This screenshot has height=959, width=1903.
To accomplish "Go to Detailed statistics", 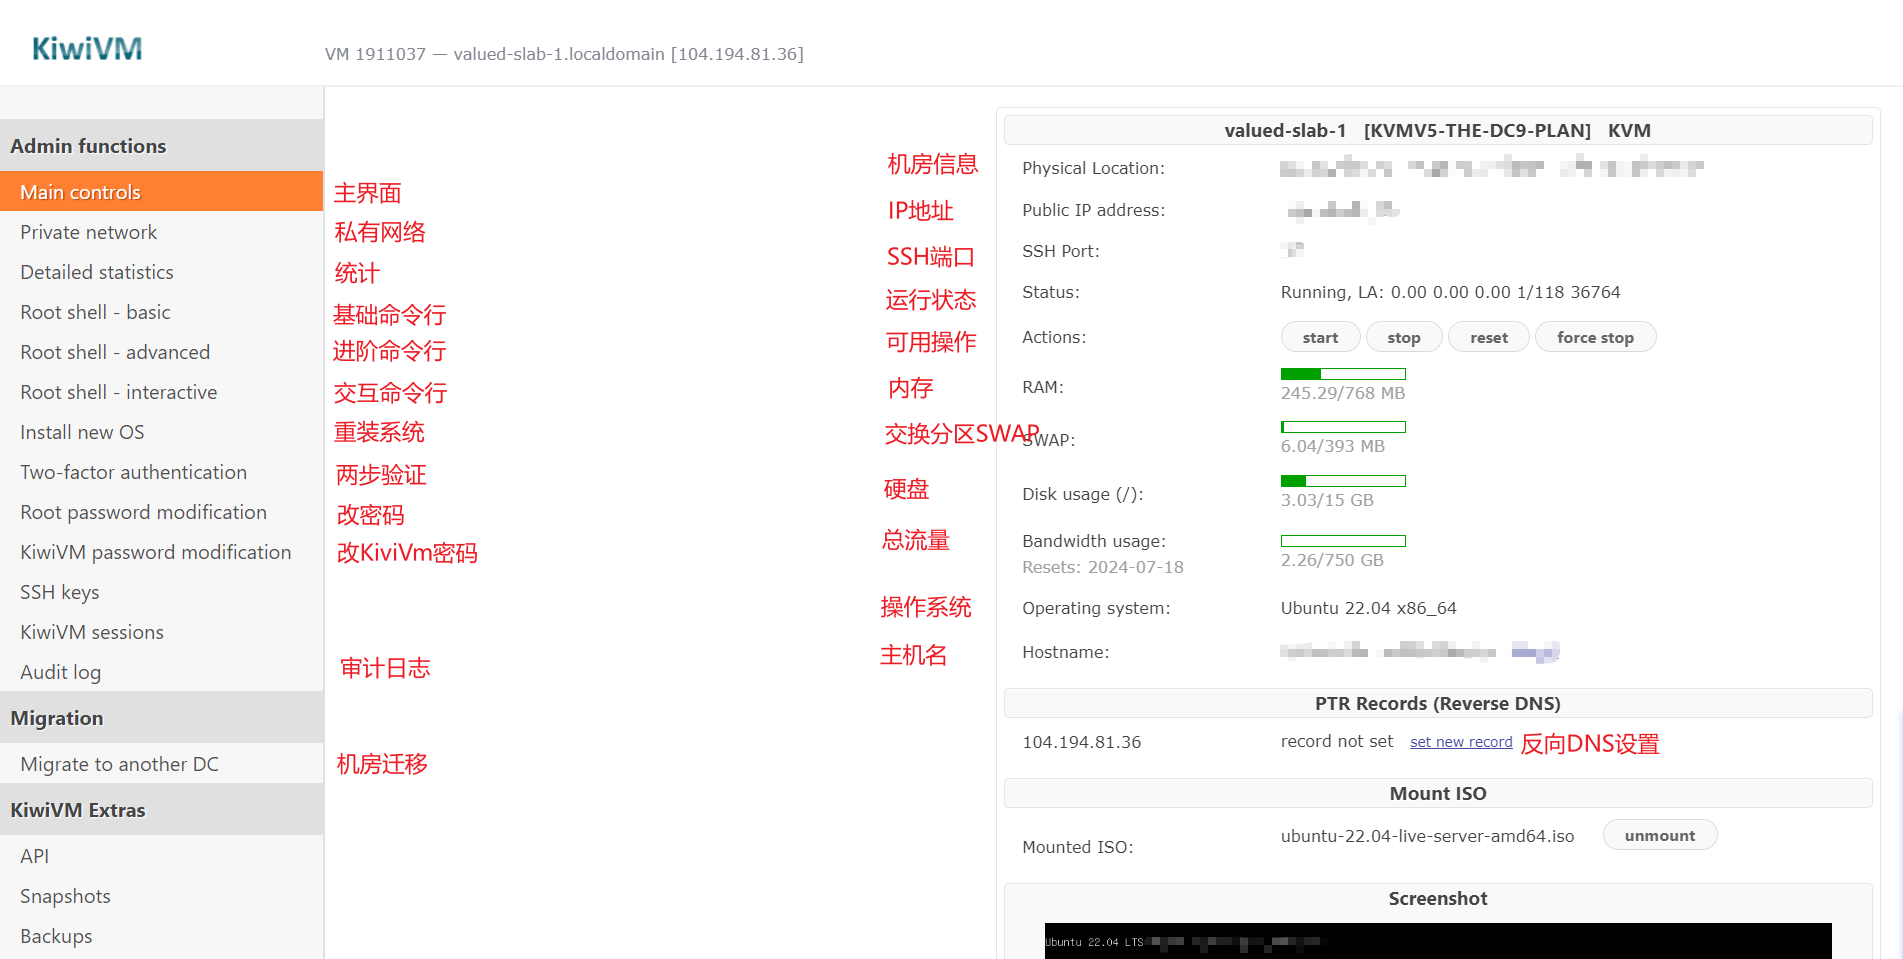I will (x=96, y=272).
